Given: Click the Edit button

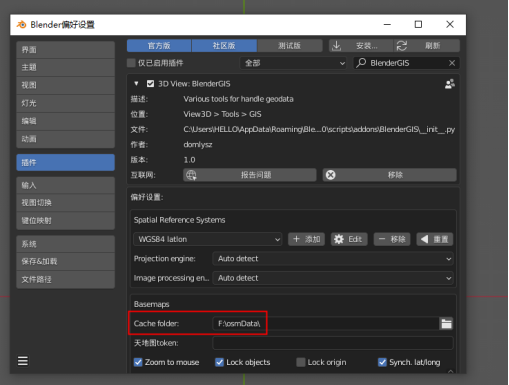Looking at the screenshot, I should tap(349, 239).
